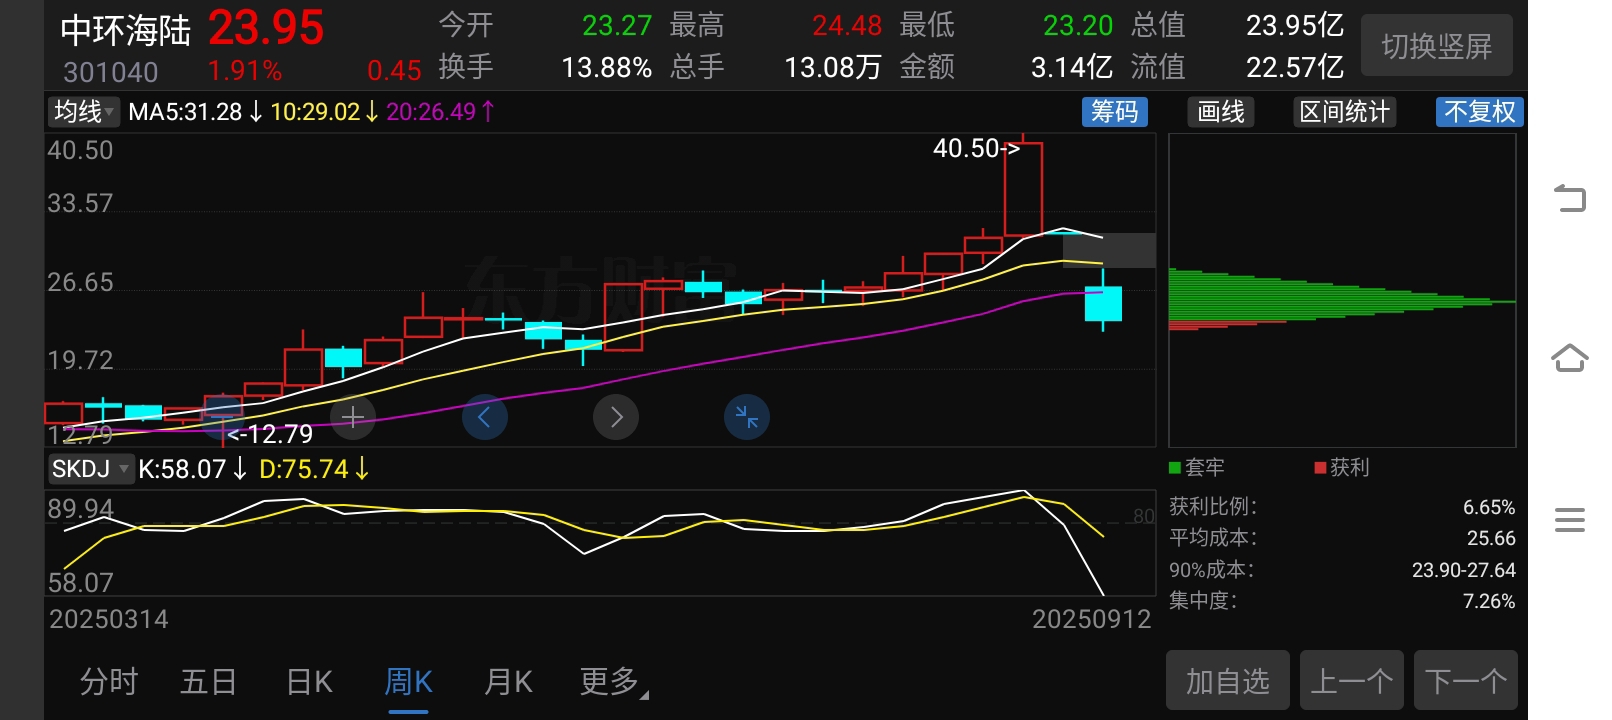Tap 获利比例 value 6.65%

click(1489, 507)
